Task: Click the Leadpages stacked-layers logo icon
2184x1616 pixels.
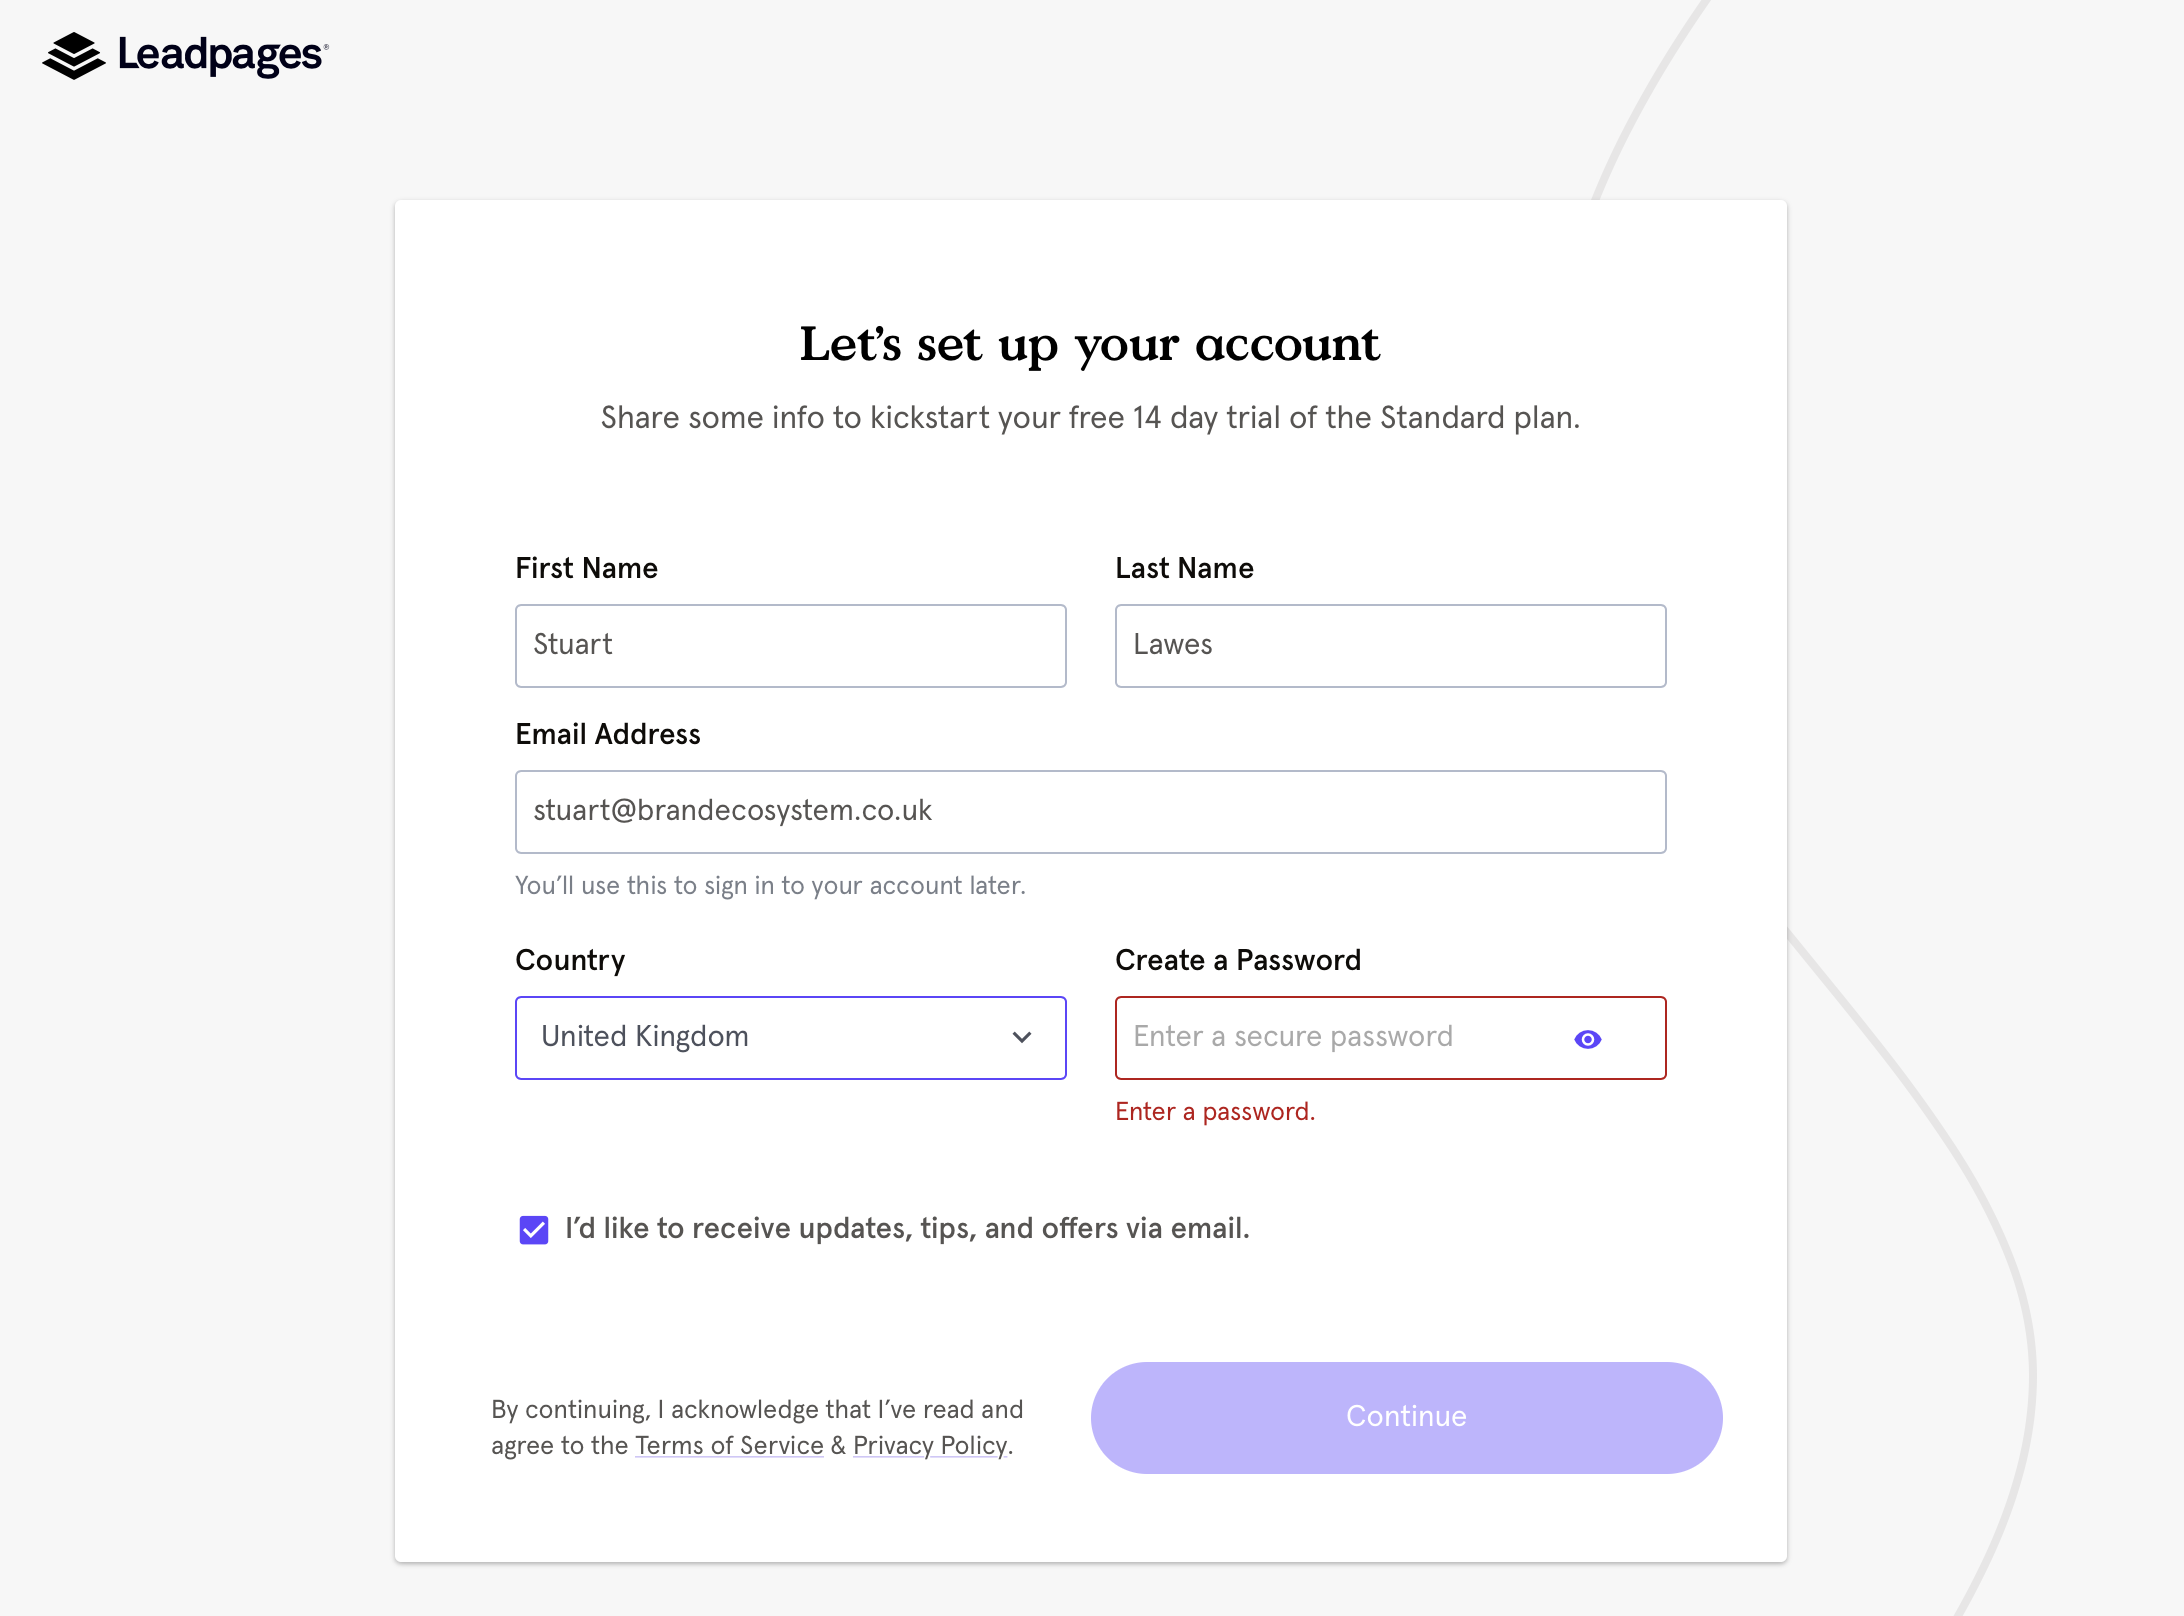Action: (x=73, y=56)
